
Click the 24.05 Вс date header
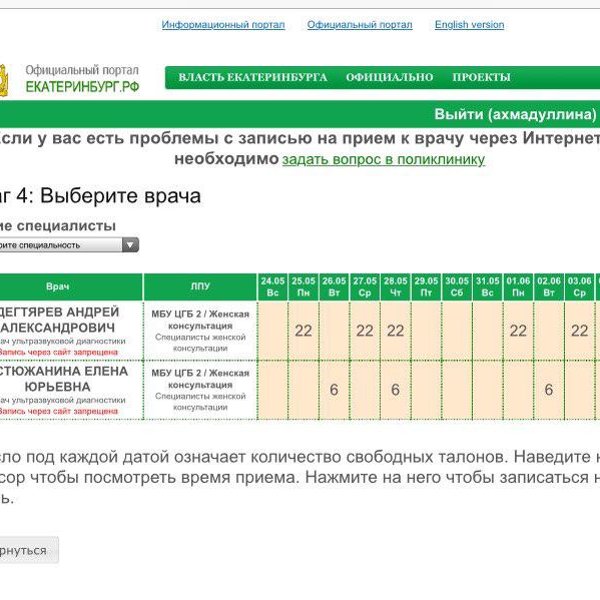(273, 287)
